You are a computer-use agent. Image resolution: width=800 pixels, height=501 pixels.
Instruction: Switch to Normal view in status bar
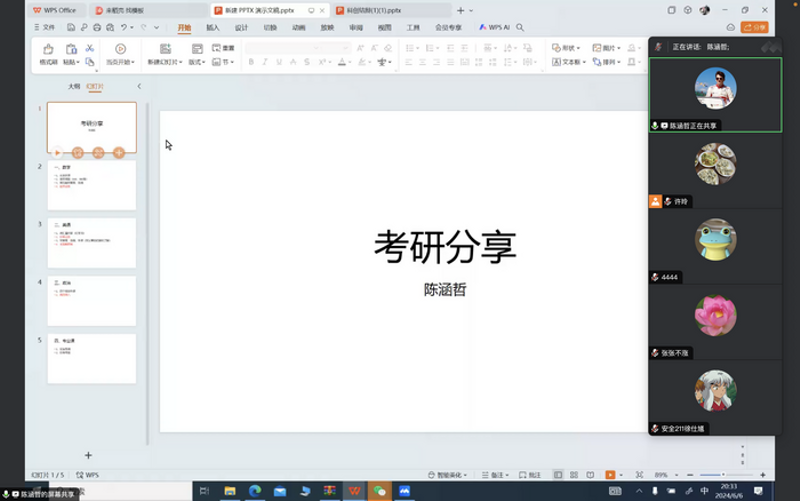[558, 475]
